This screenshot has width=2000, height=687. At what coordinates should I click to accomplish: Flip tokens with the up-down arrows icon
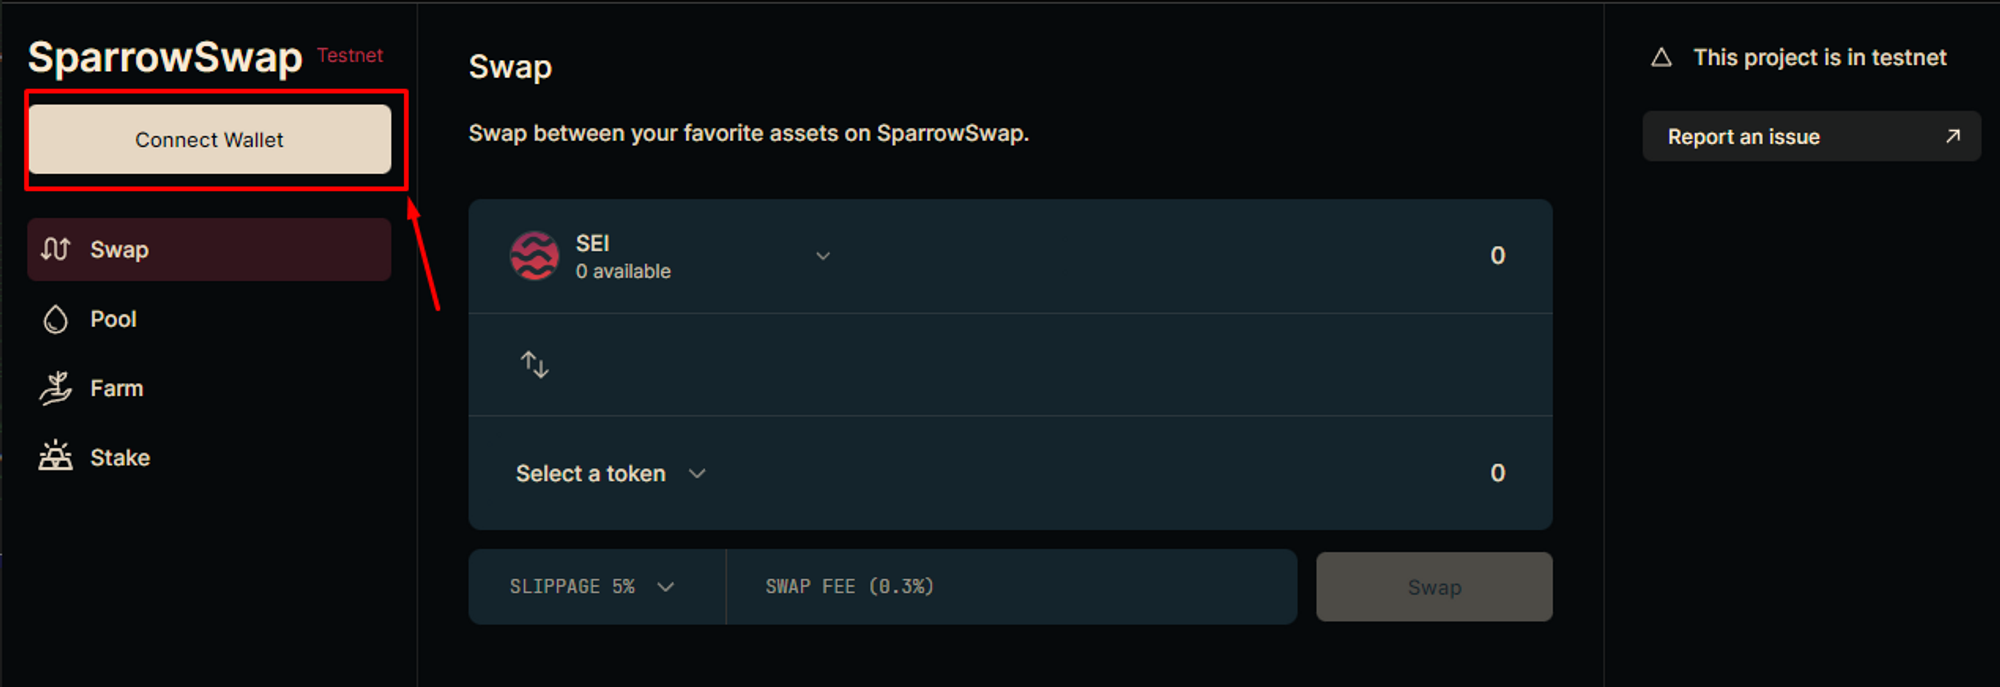pyautogui.click(x=535, y=364)
